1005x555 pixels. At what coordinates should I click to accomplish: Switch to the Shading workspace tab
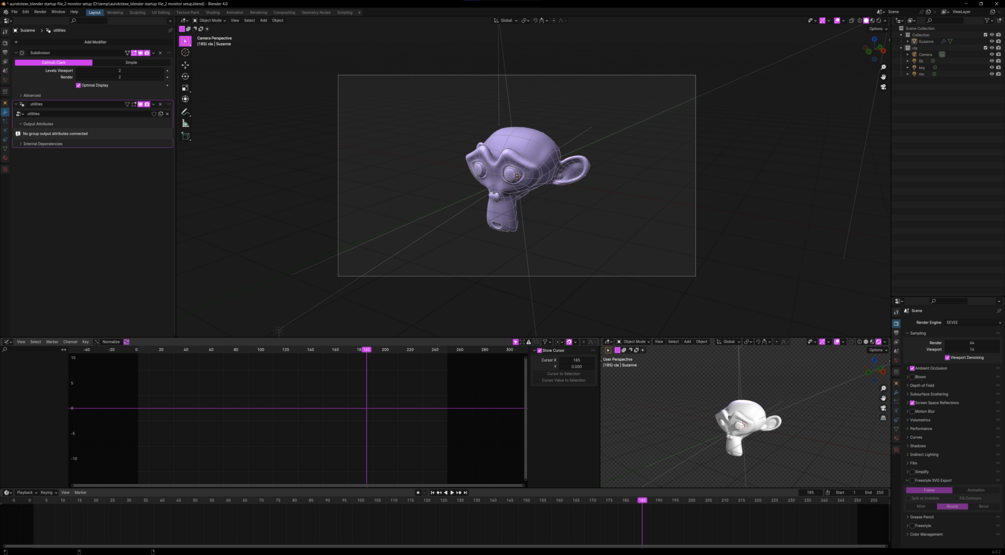click(213, 12)
